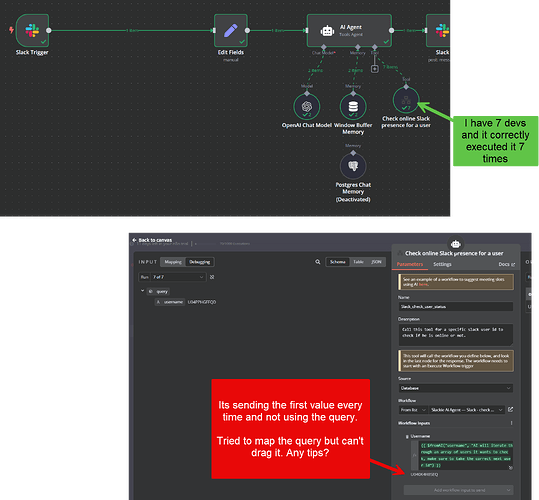
Task: Show input as JSON
Action: point(376,262)
